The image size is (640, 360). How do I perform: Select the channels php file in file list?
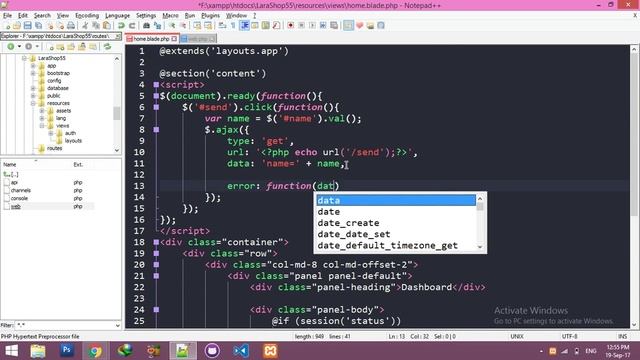pos(20,191)
